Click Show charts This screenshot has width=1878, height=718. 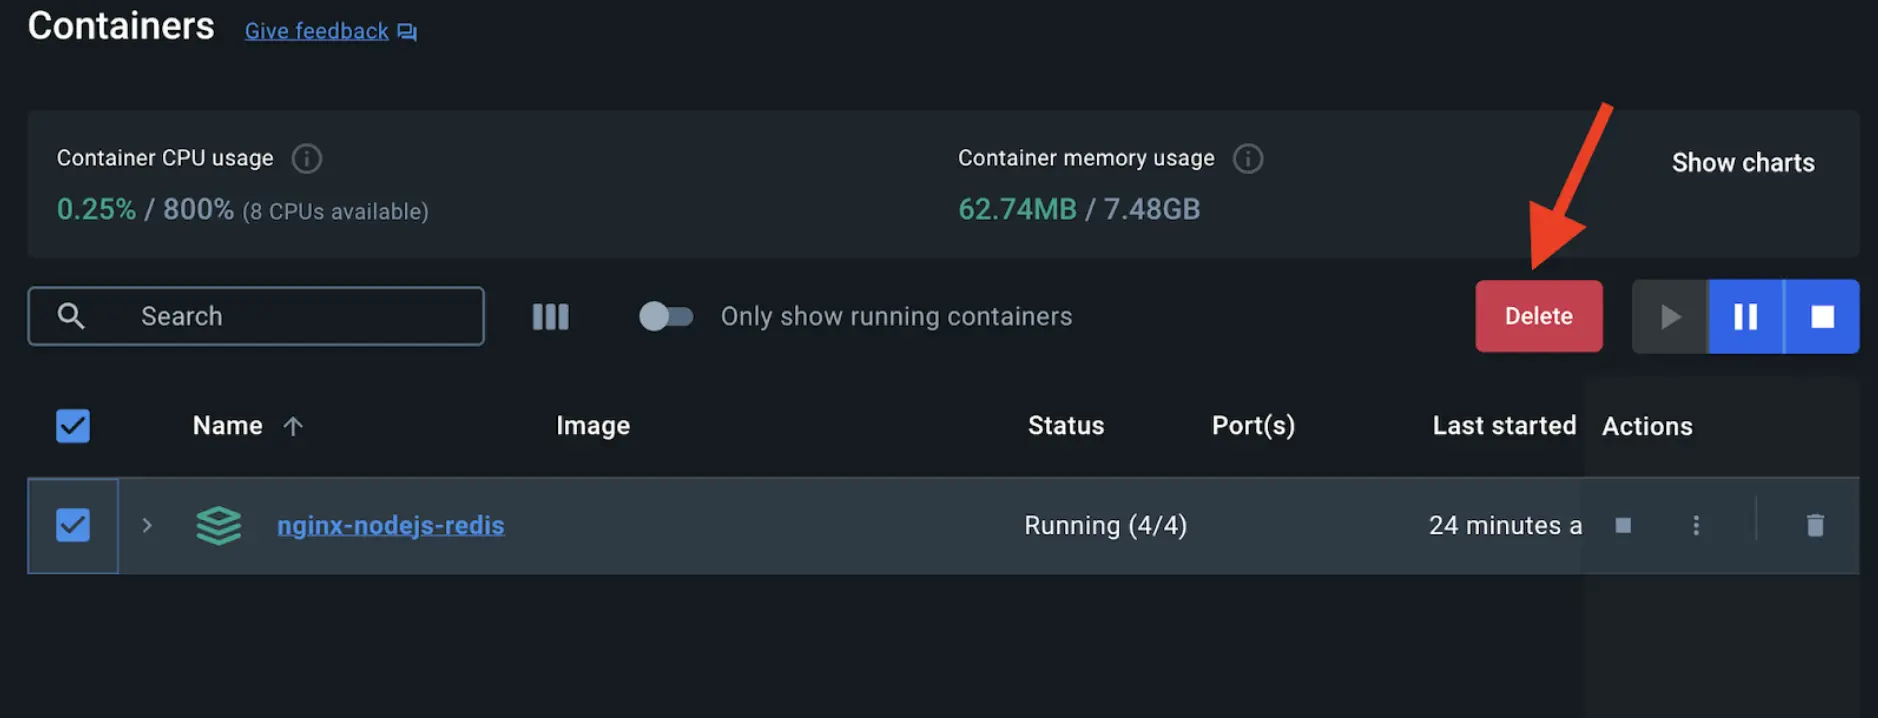click(x=1742, y=163)
